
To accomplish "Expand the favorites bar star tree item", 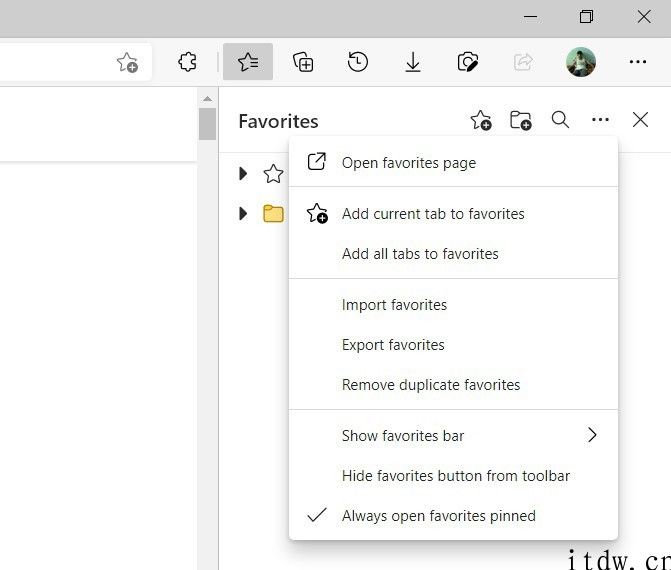I will coord(243,173).
